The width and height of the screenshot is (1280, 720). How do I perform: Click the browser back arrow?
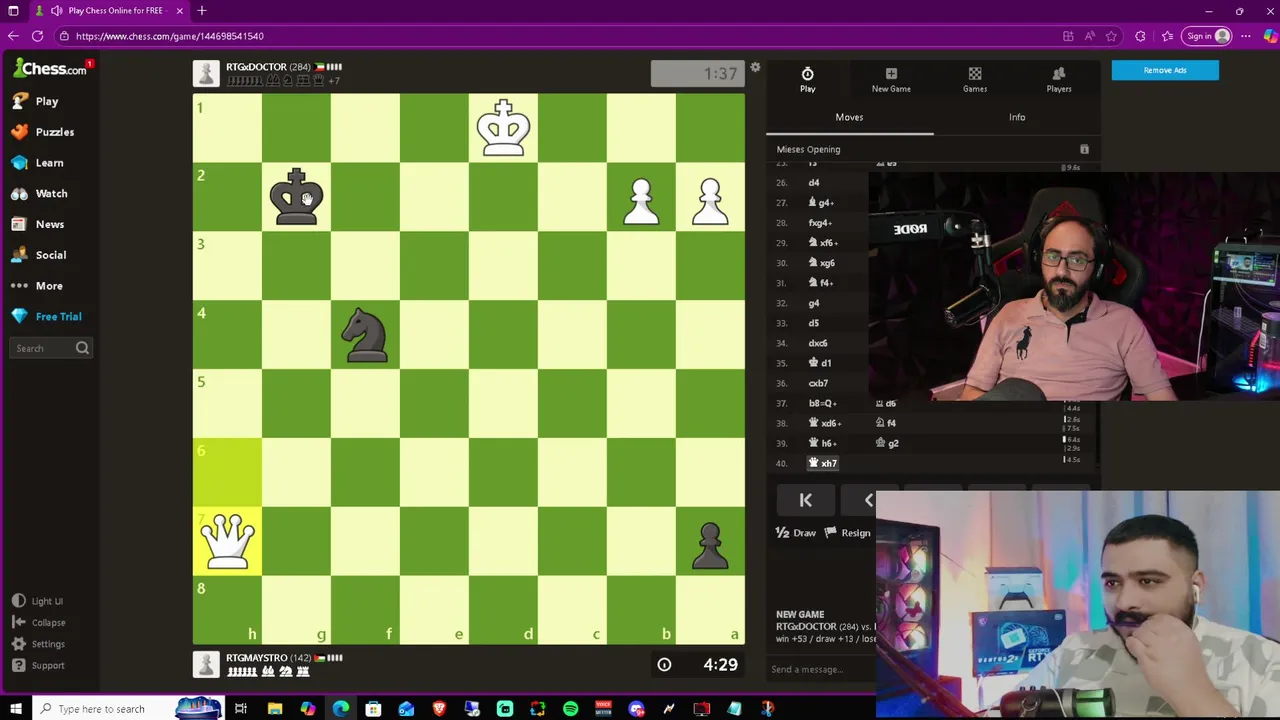tap(13, 36)
